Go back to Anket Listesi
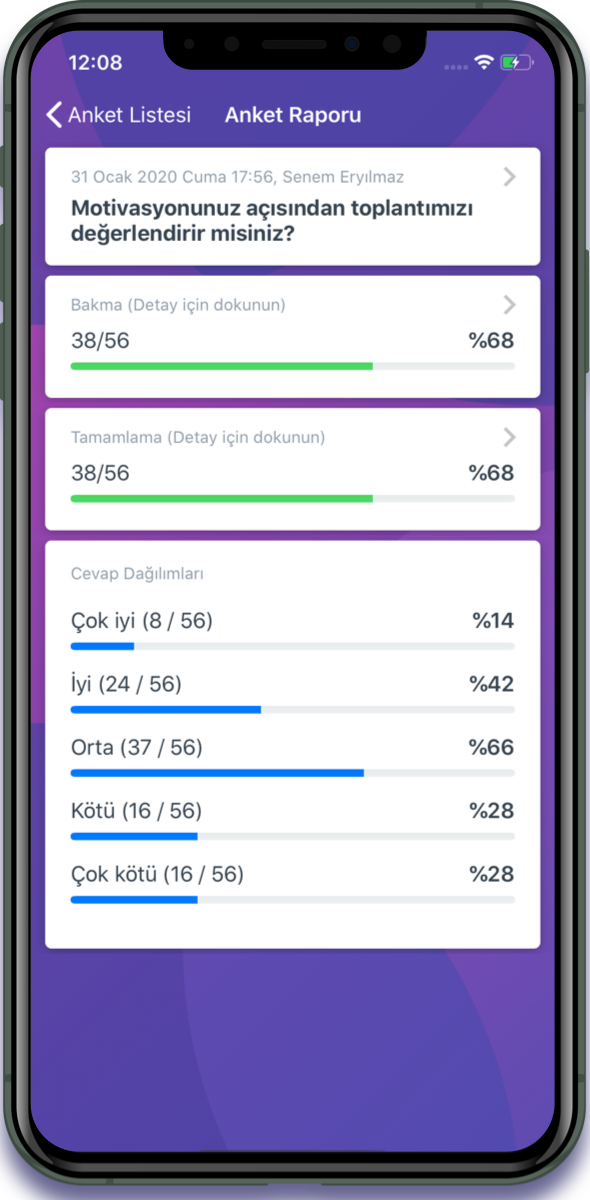The height and width of the screenshot is (1200, 590). click(x=119, y=115)
